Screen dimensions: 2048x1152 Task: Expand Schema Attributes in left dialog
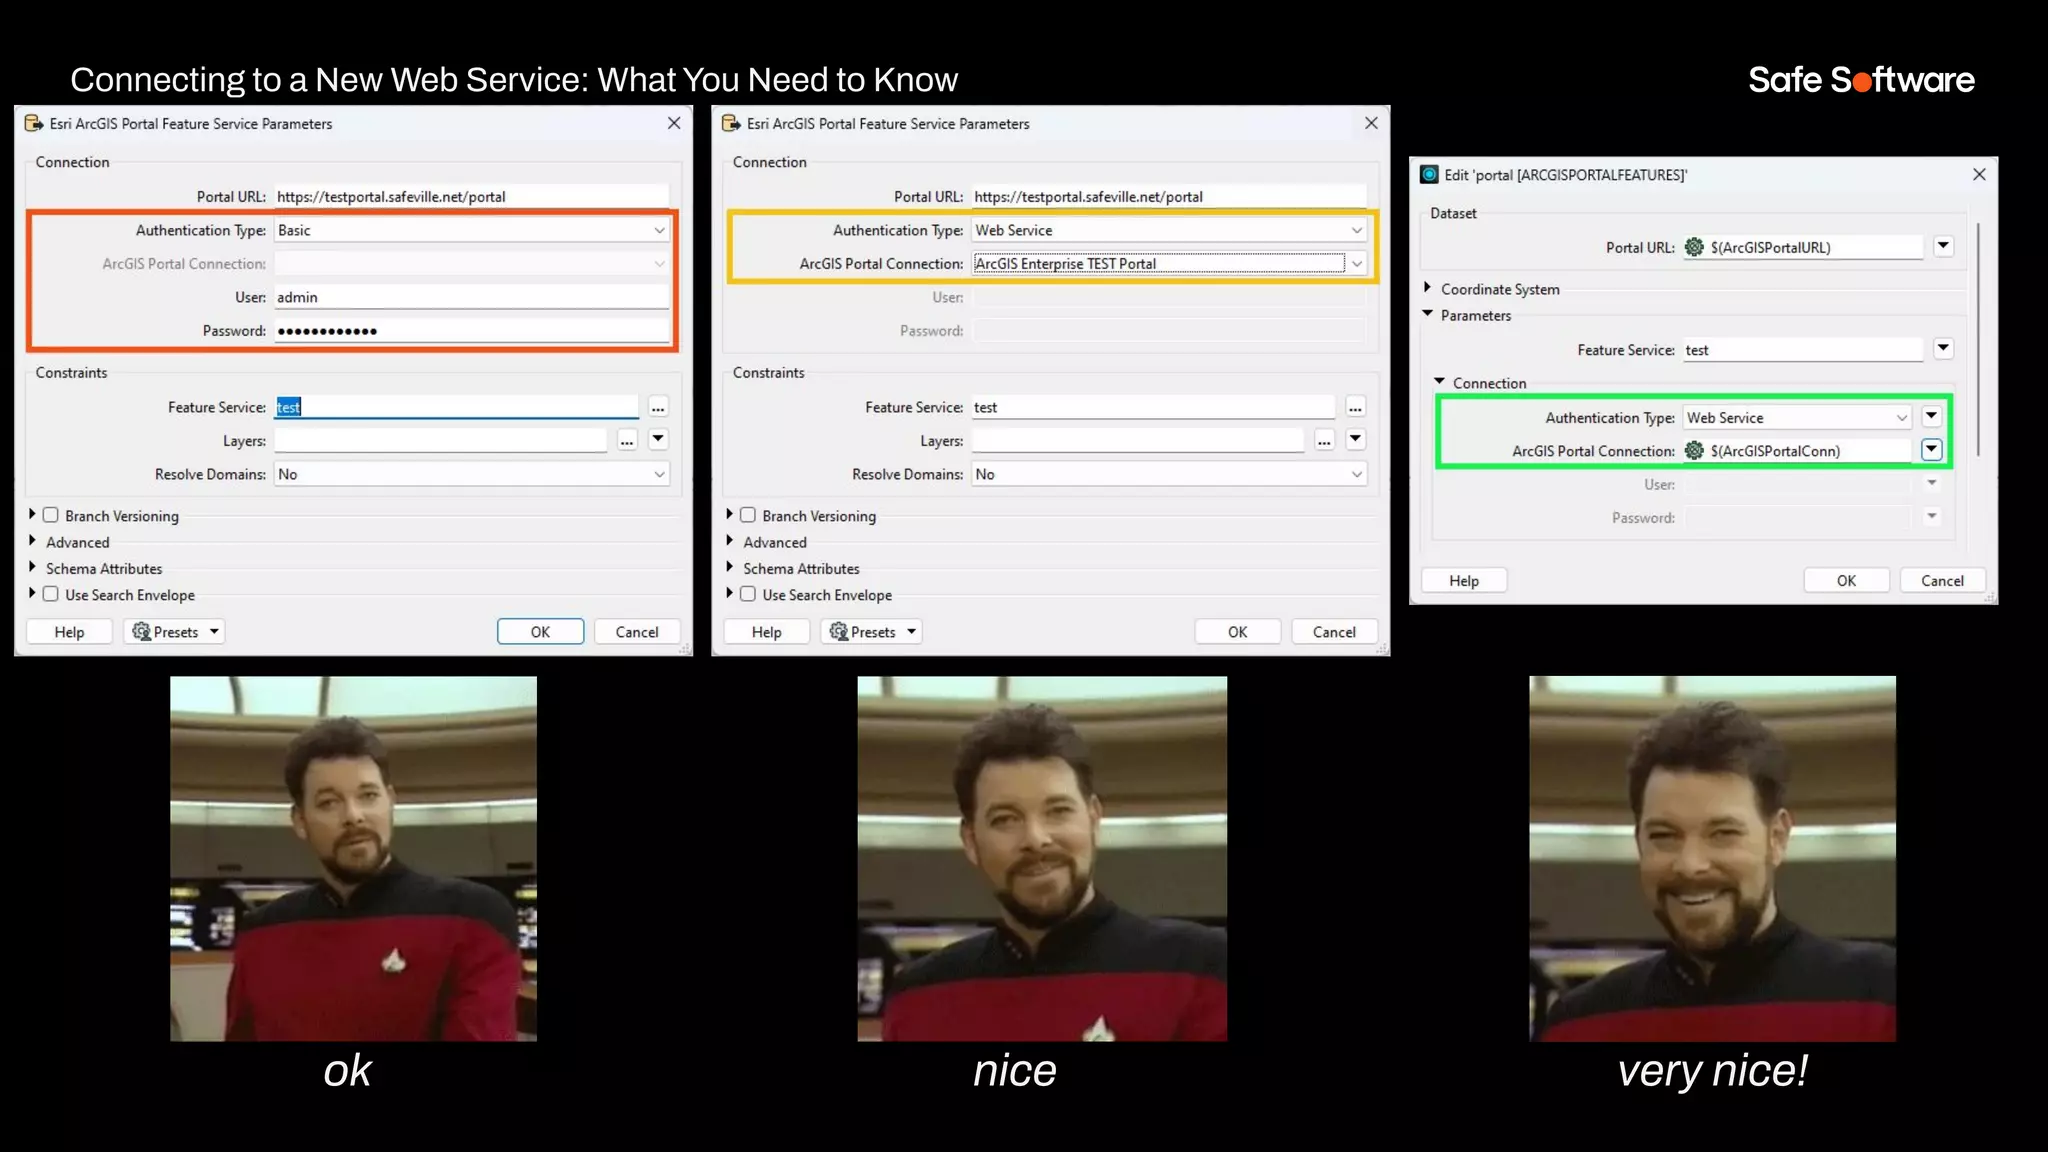(x=32, y=567)
